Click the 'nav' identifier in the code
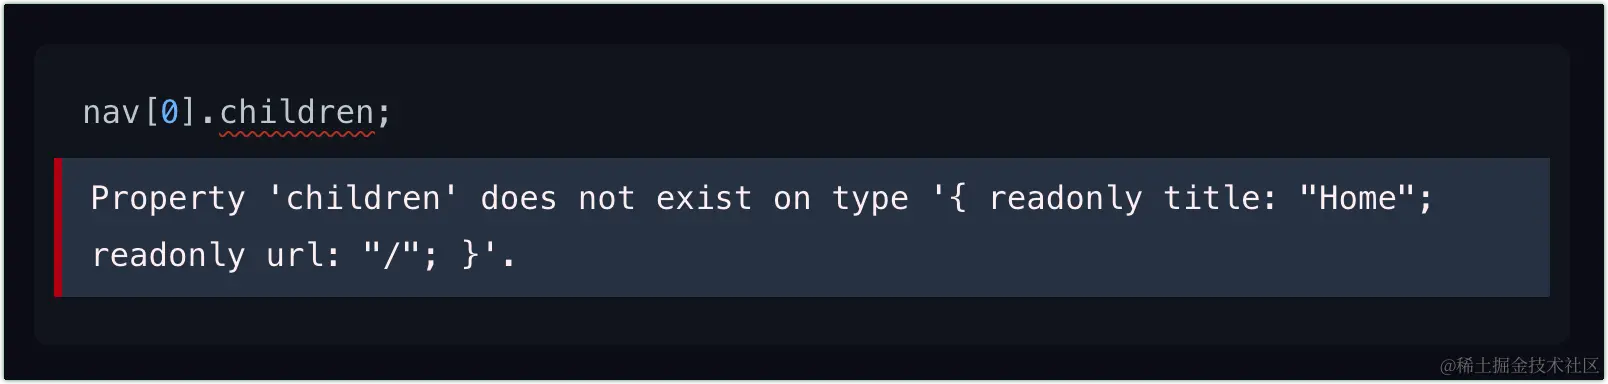Image resolution: width=1608 pixels, height=384 pixels. point(111,113)
